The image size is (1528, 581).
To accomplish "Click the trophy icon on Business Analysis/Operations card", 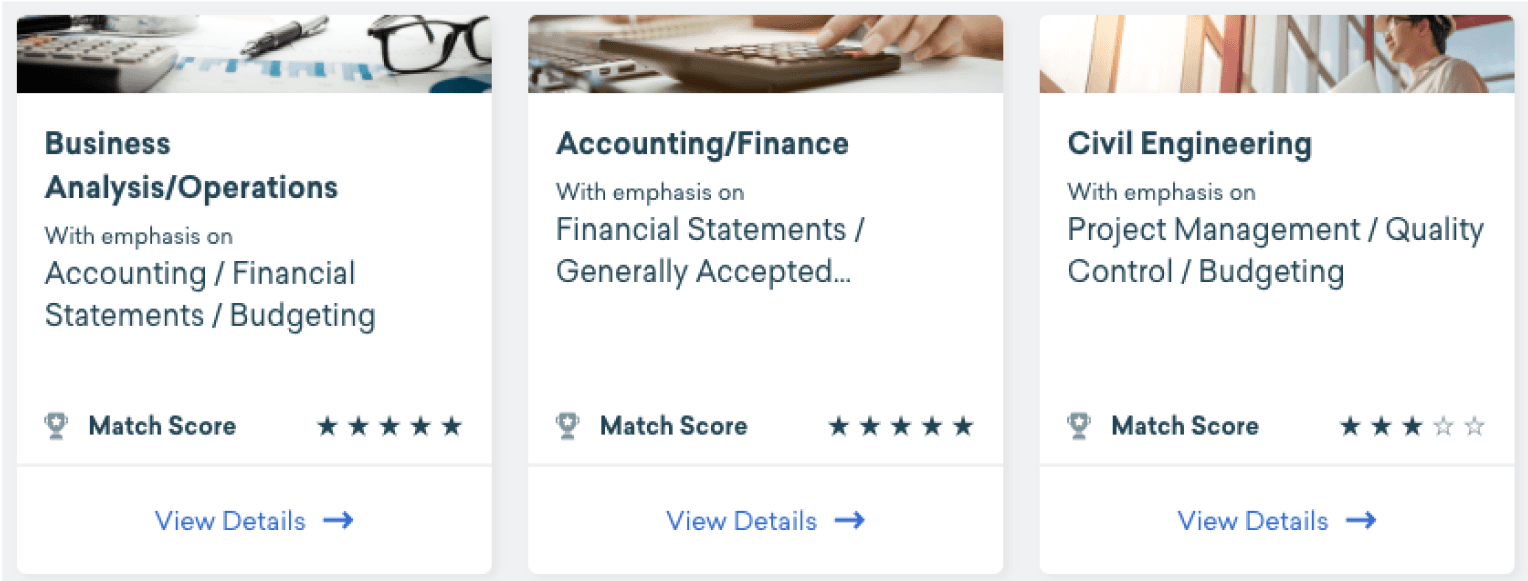I will click(x=56, y=427).
